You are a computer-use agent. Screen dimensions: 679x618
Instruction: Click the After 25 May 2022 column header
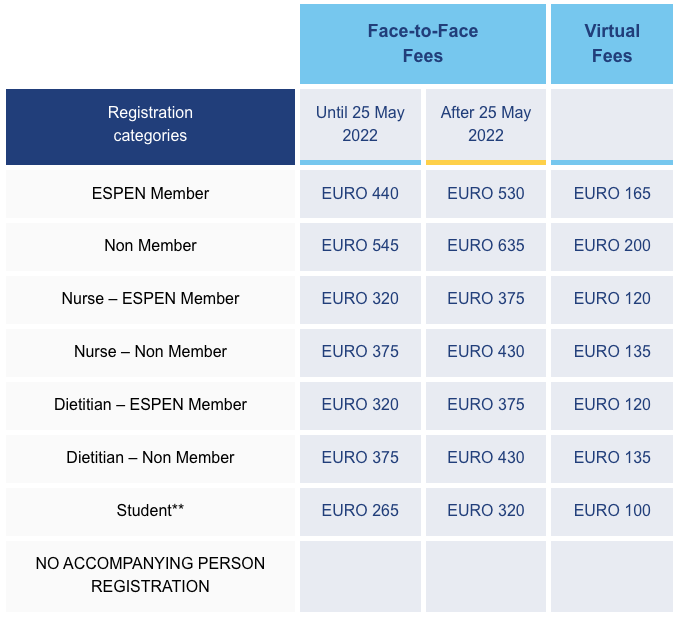(x=485, y=126)
